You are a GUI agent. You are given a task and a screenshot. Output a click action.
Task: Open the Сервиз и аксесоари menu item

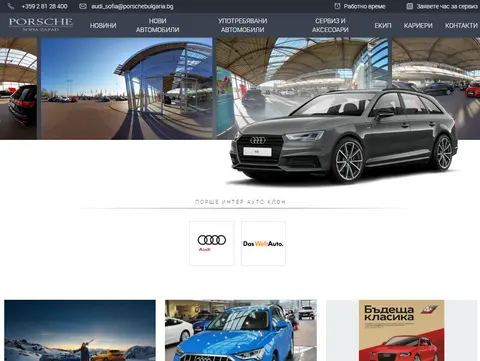pos(330,25)
